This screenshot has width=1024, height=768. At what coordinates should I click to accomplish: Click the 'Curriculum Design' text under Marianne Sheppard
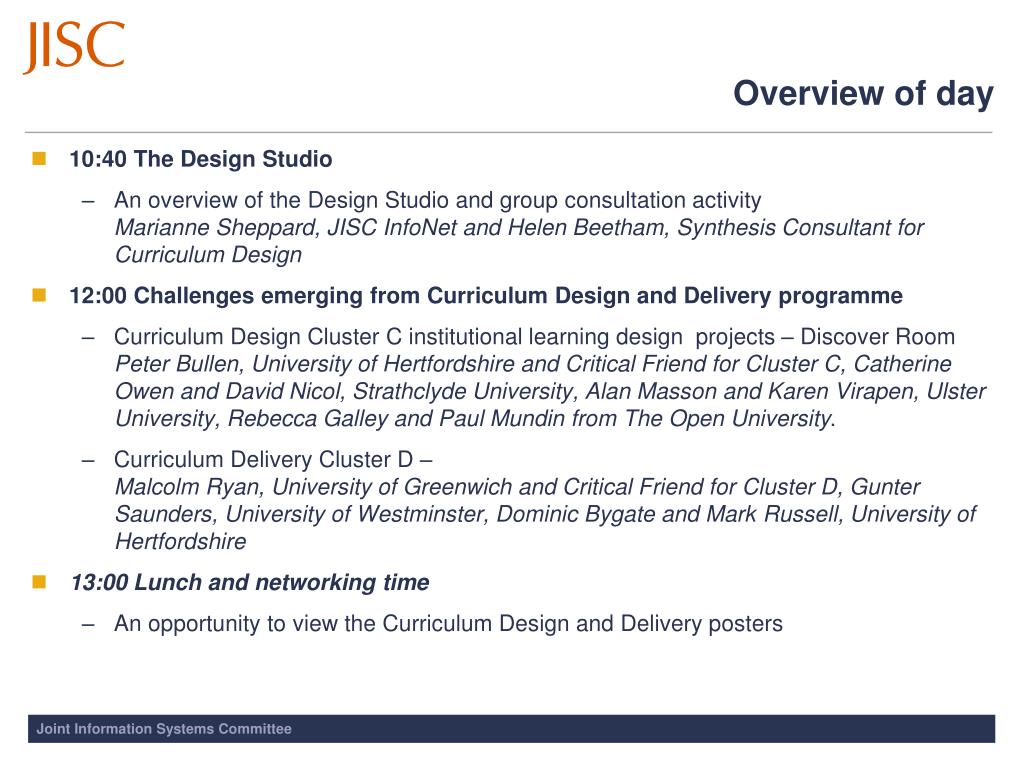point(208,255)
